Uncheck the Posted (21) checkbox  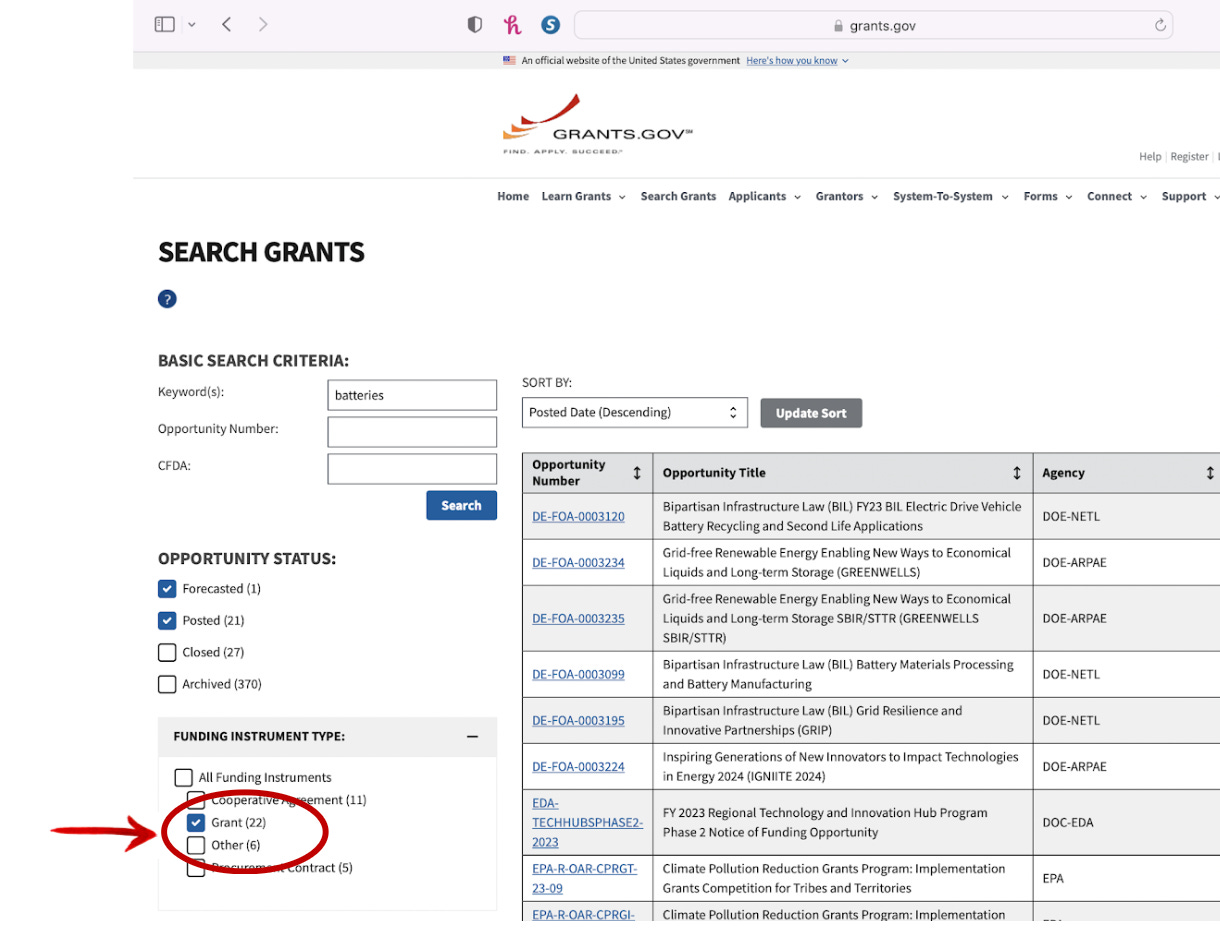(167, 621)
